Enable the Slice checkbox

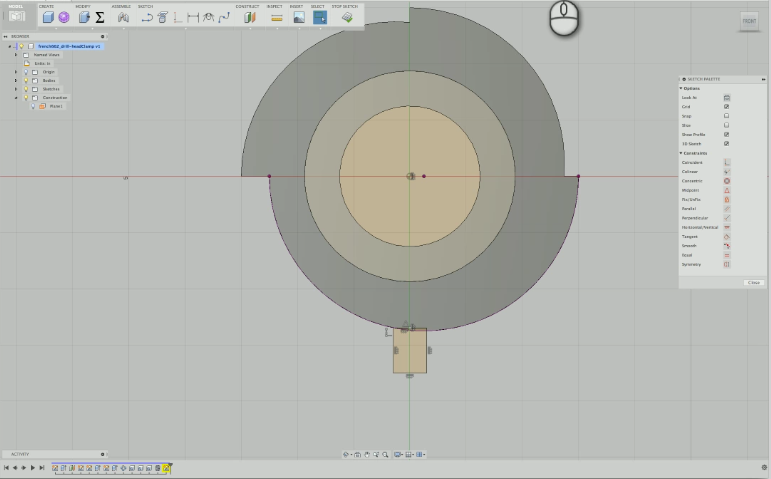pyautogui.click(x=726, y=125)
